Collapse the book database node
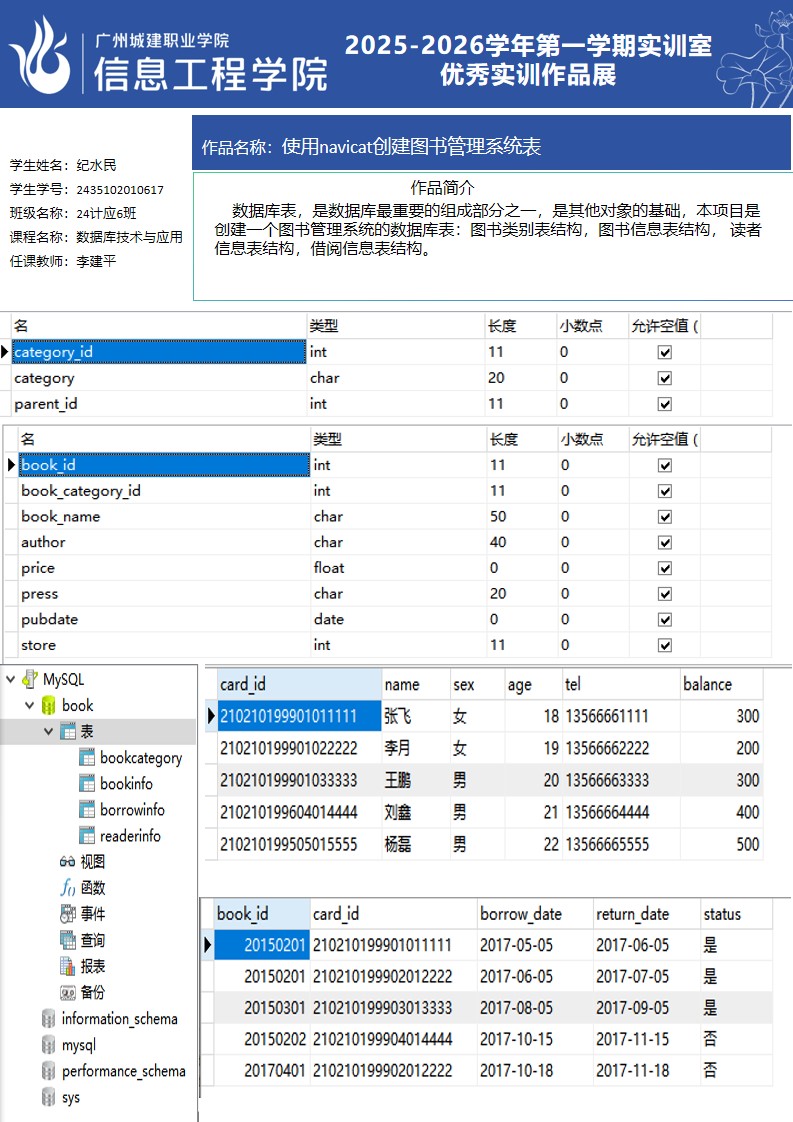793x1122 pixels. [29, 706]
